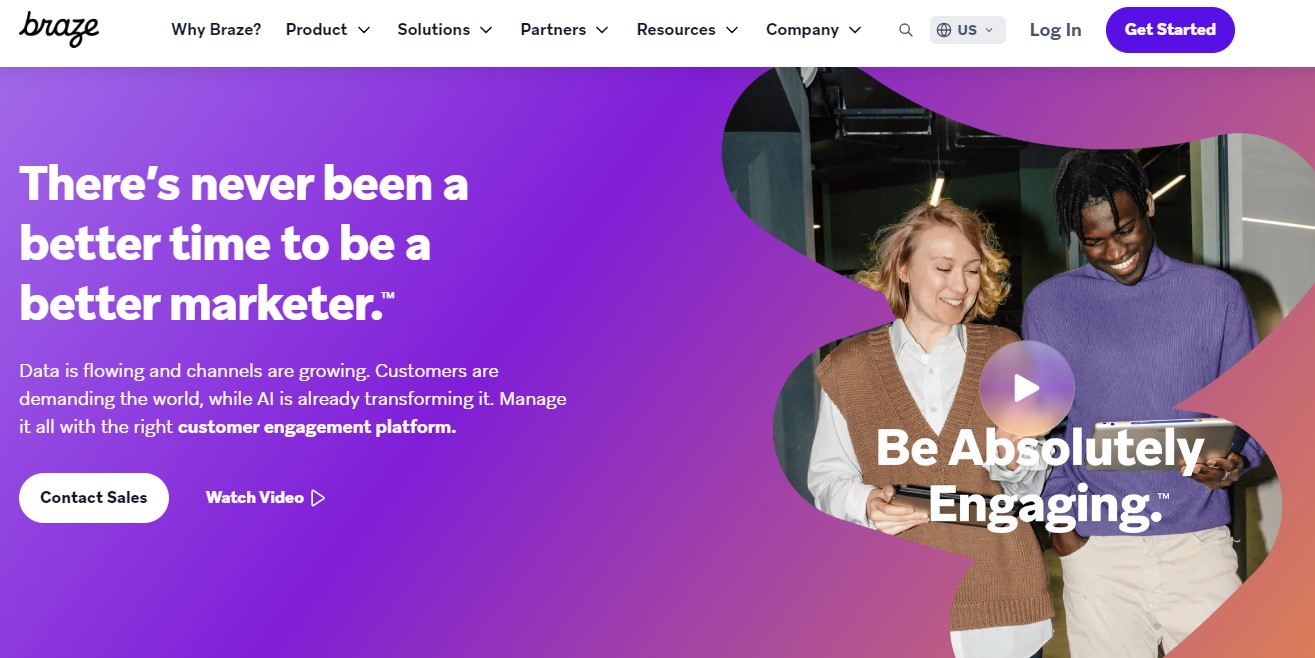Image resolution: width=1315 pixels, height=658 pixels.
Task: Expand the Partners menu chevron
Action: tap(602, 30)
